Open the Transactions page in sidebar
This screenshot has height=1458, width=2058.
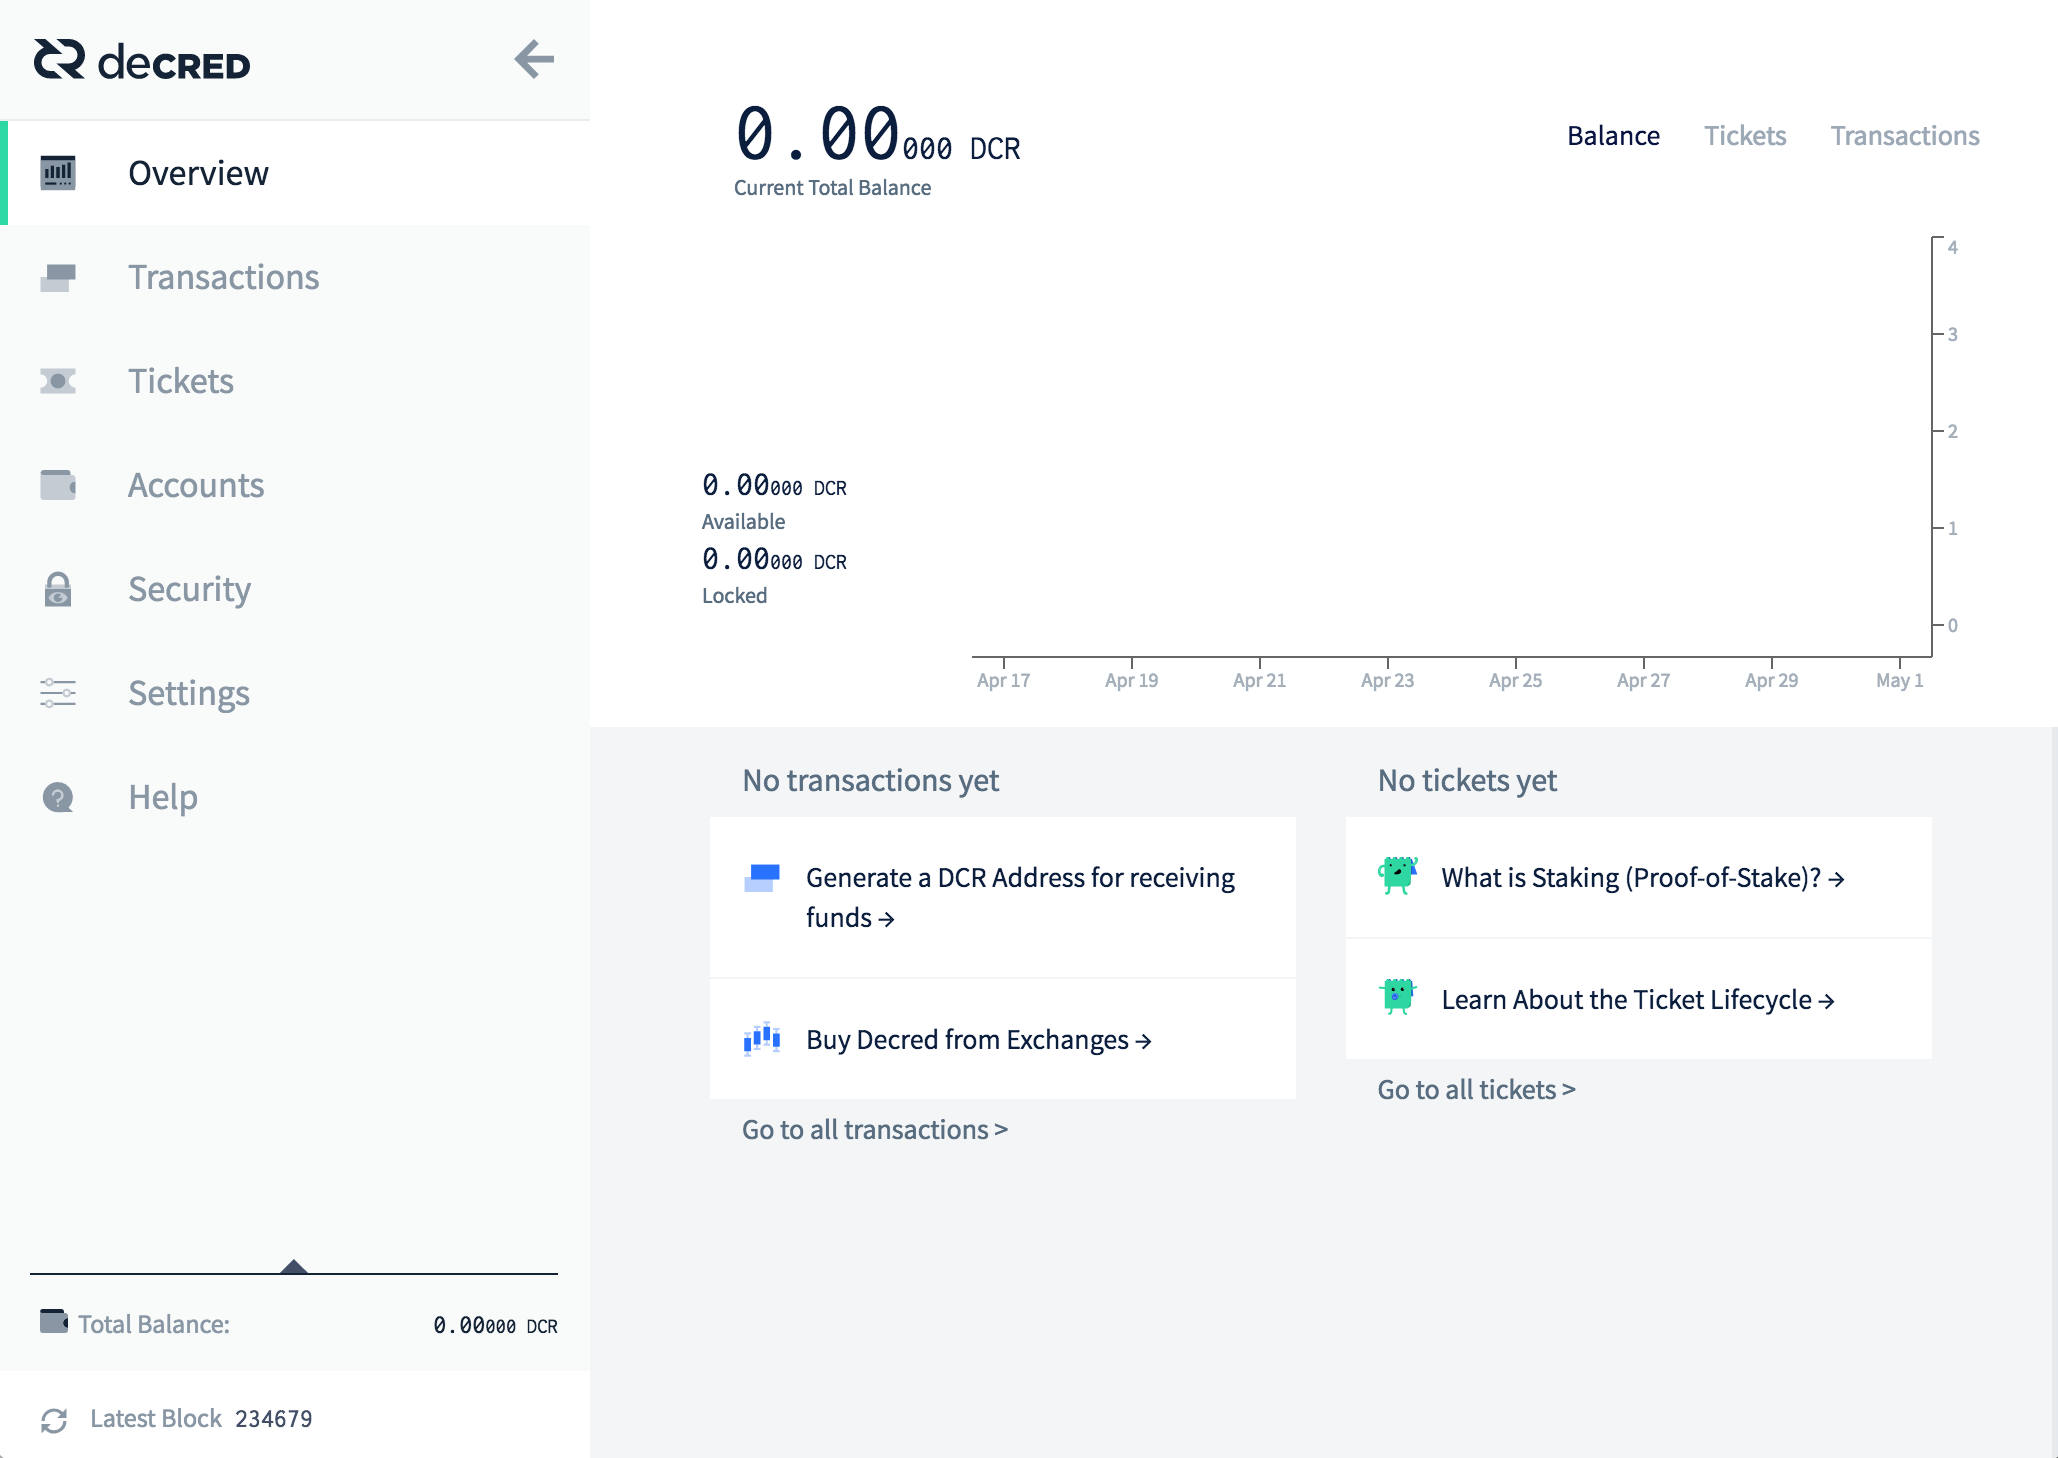point(295,277)
